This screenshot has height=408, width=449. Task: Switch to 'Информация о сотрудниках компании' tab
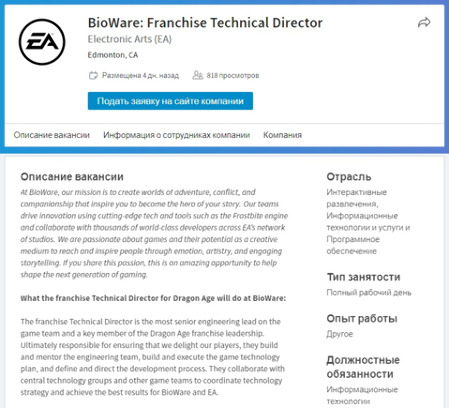pyautogui.click(x=177, y=135)
